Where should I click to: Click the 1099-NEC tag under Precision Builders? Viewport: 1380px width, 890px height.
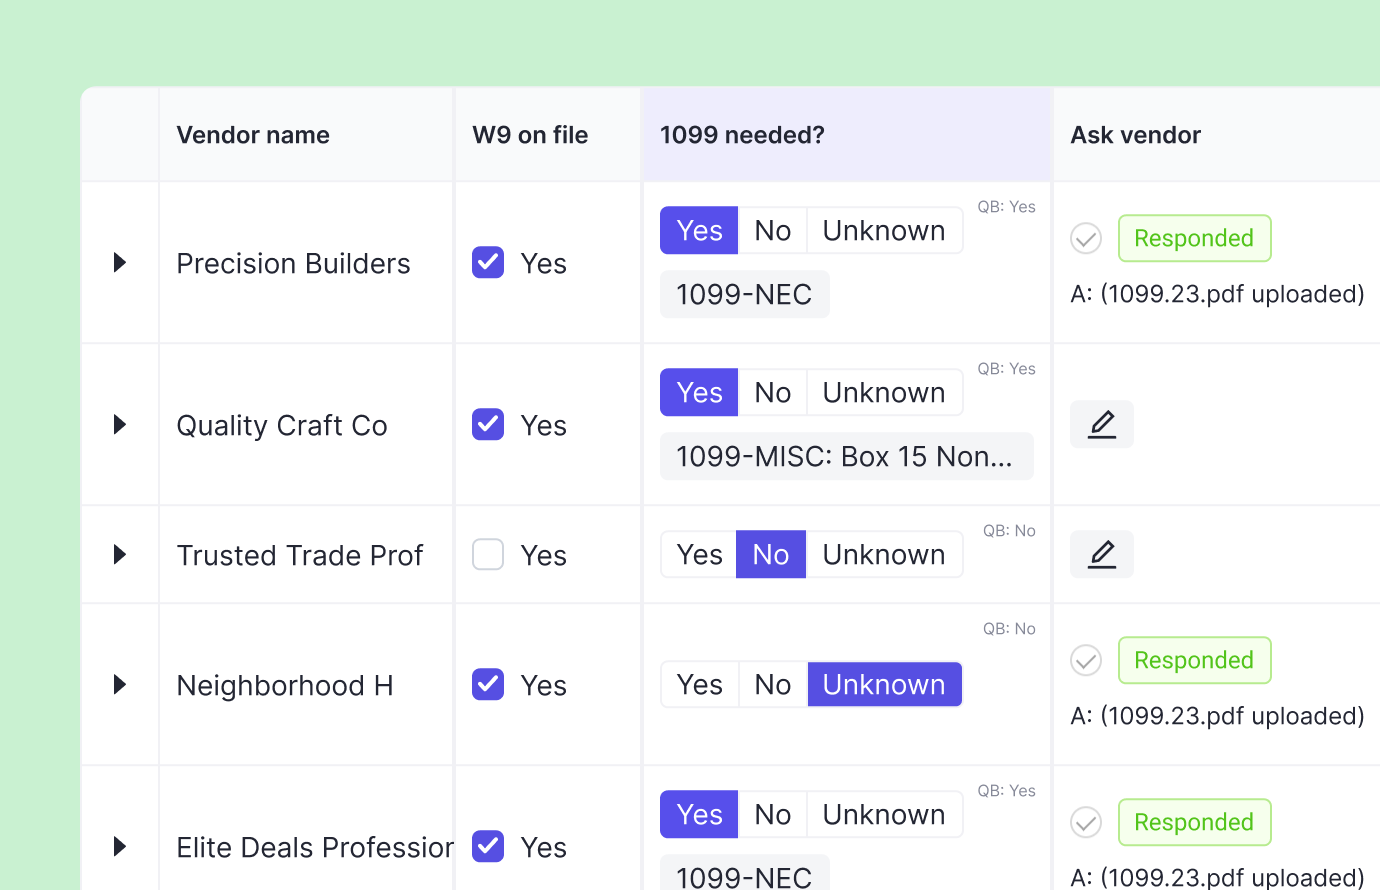pyautogui.click(x=744, y=293)
